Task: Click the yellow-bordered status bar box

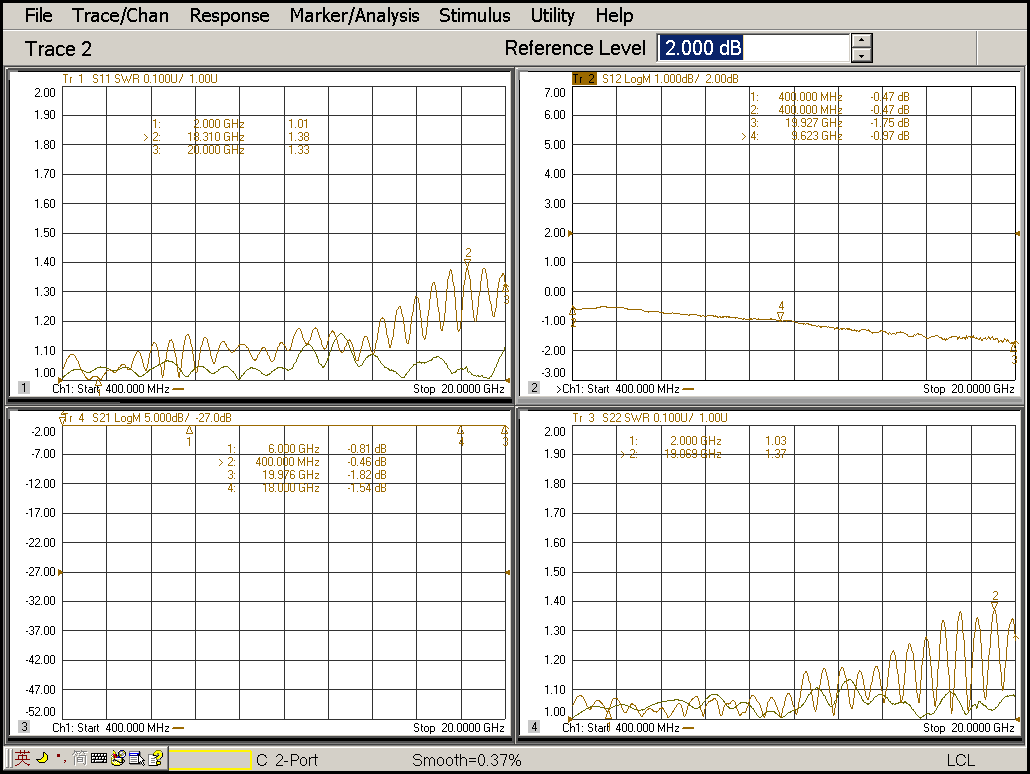Action: (210, 760)
